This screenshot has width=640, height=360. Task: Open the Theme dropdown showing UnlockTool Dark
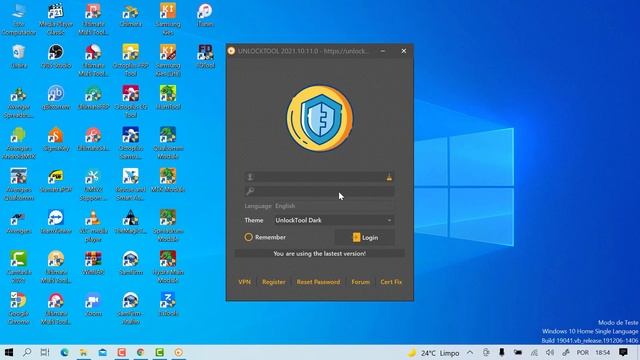pyautogui.click(x=333, y=220)
